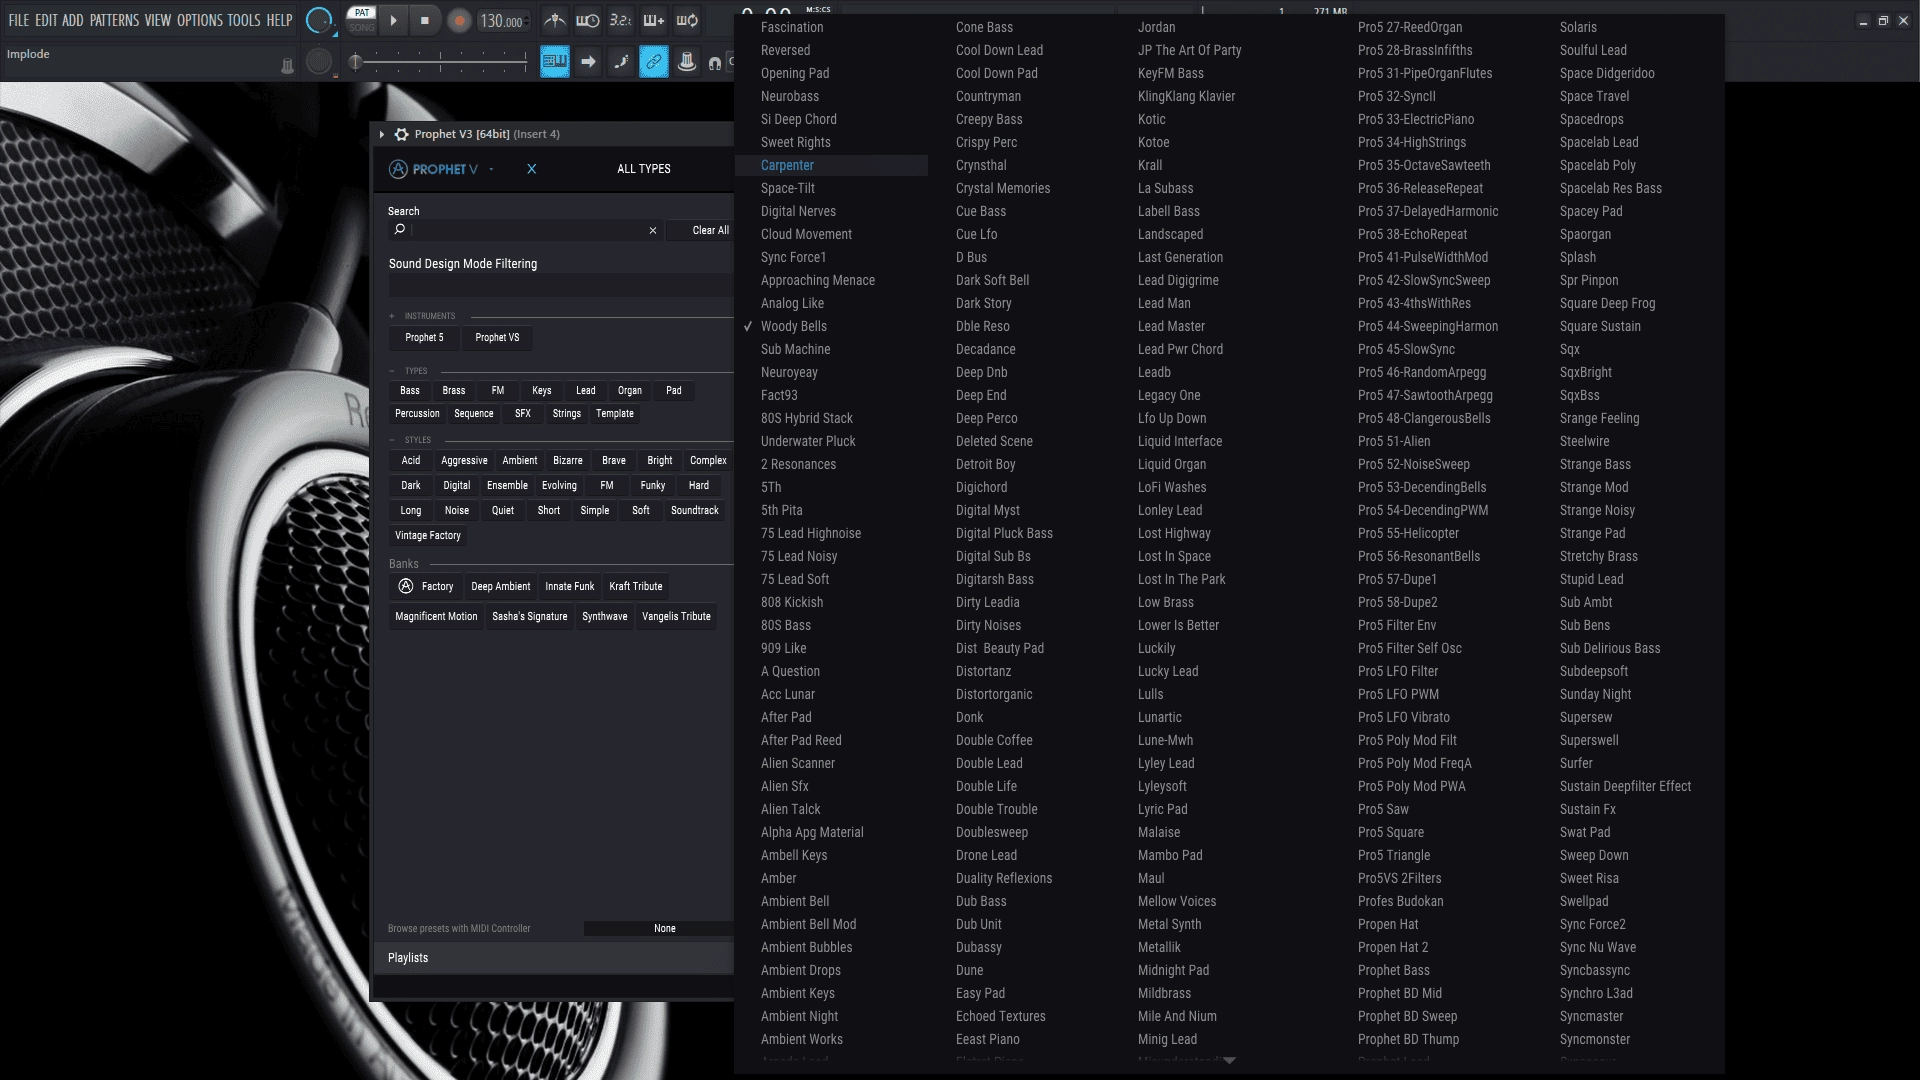
Task: Toggle the Bass type filter
Action: tap(410, 391)
